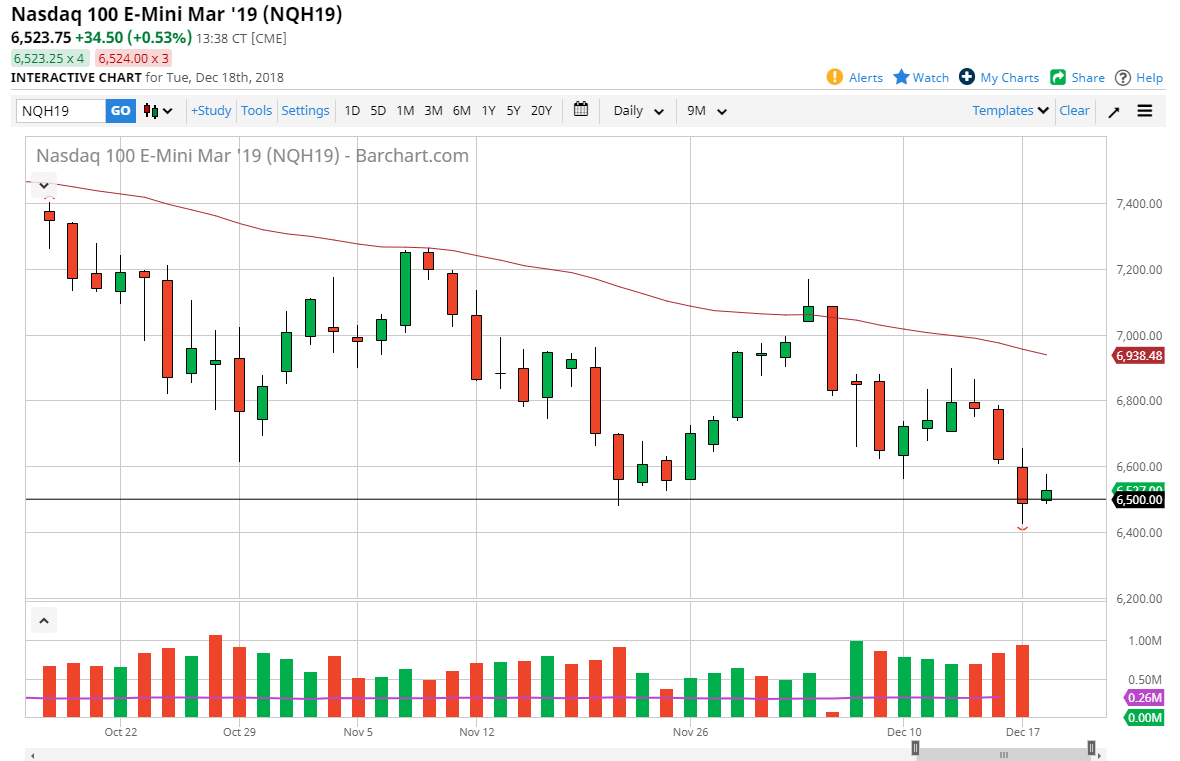This screenshot has height=761, width=1180.
Task: Open the chart hamburger menu
Action: (x=1145, y=111)
